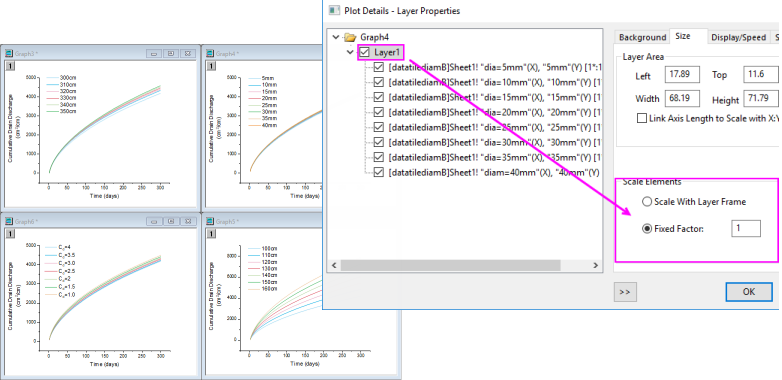782x380 pixels.
Task: Click the Graph4 window title icon
Action: point(209,53)
